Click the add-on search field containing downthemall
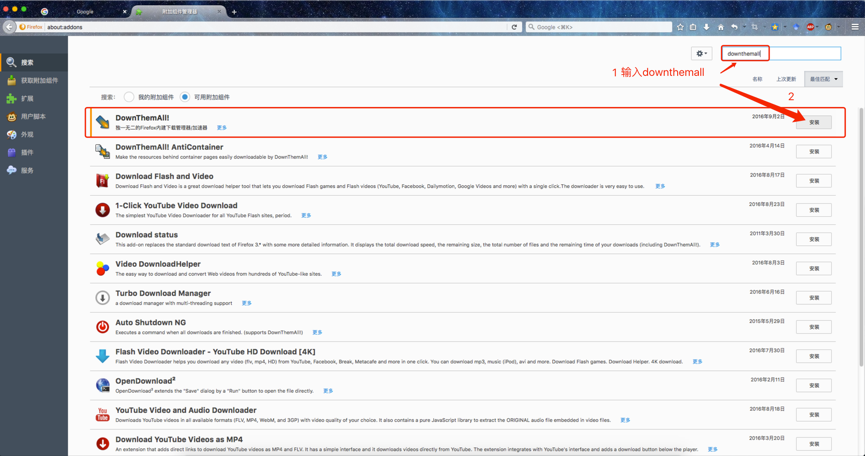This screenshot has height=456, width=865. click(782, 53)
